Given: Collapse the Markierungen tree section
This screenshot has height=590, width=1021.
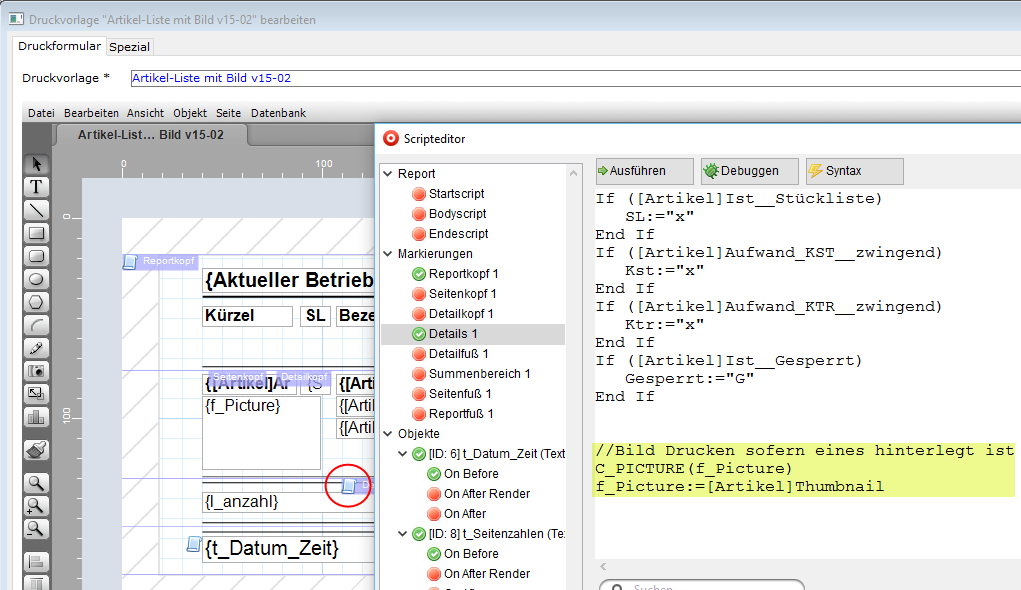Looking at the screenshot, I should pos(388,254).
